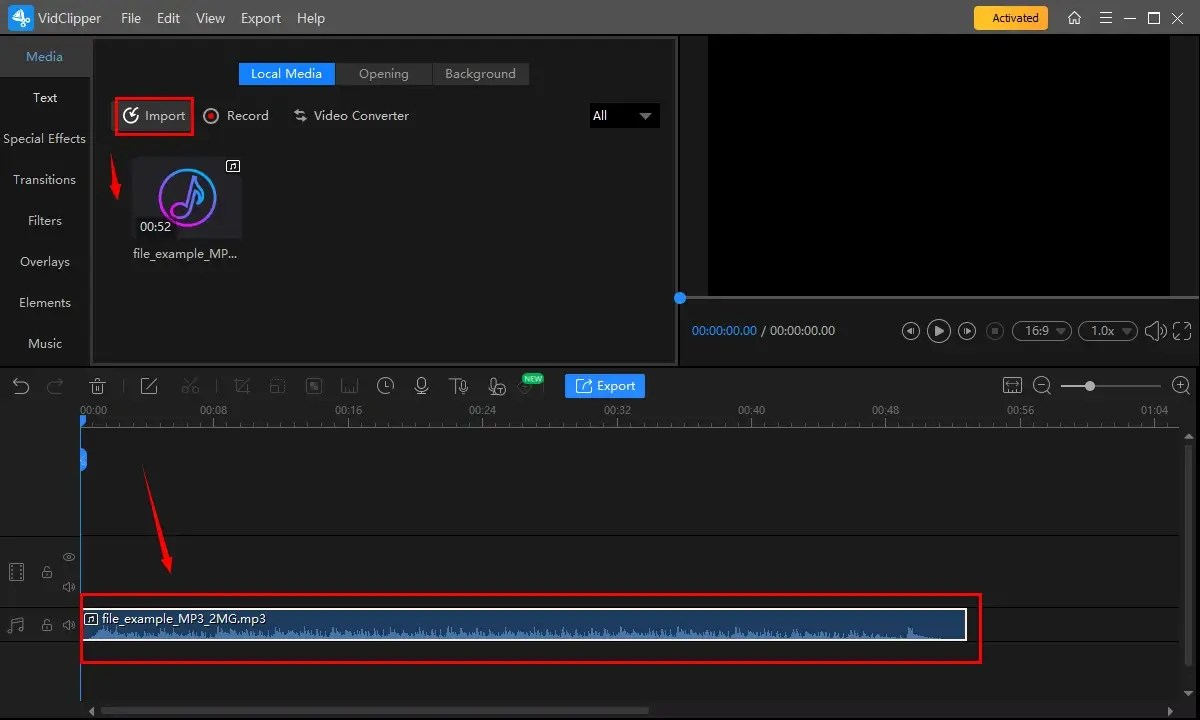The image size is (1200, 720).
Task: Click the Text-to-speech toolbar icon
Action: [458, 385]
